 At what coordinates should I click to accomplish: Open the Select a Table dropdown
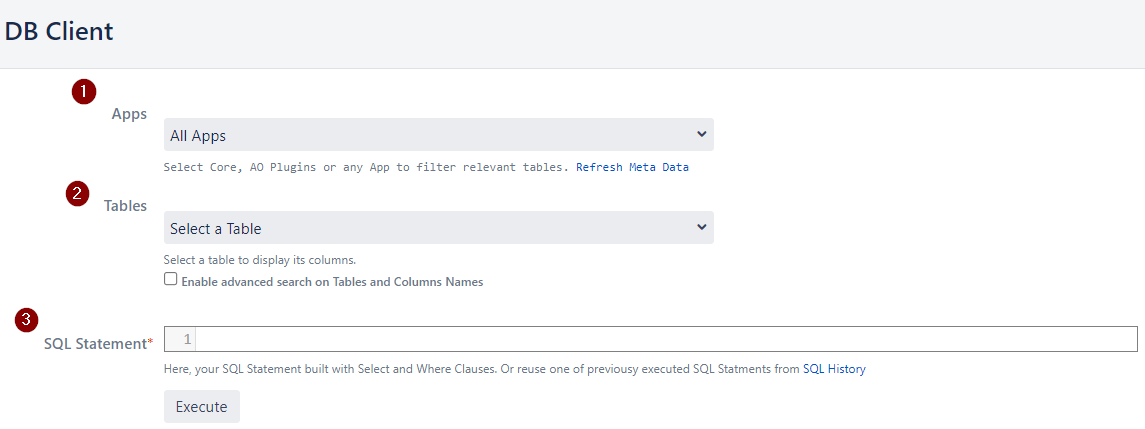tap(439, 227)
